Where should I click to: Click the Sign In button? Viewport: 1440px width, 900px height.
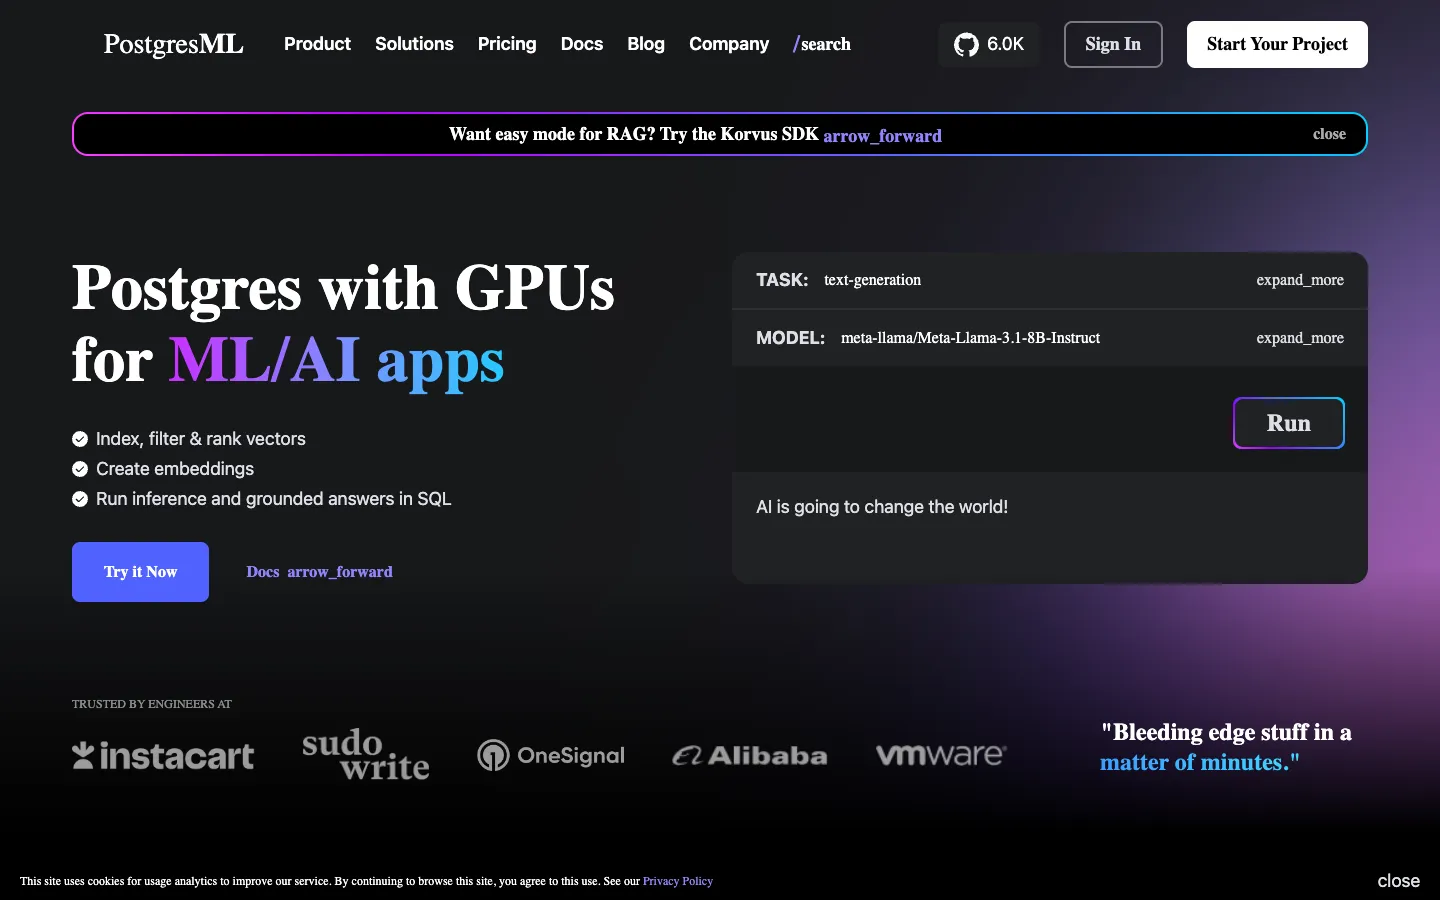pyautogui.click(x=1113, y=44)
